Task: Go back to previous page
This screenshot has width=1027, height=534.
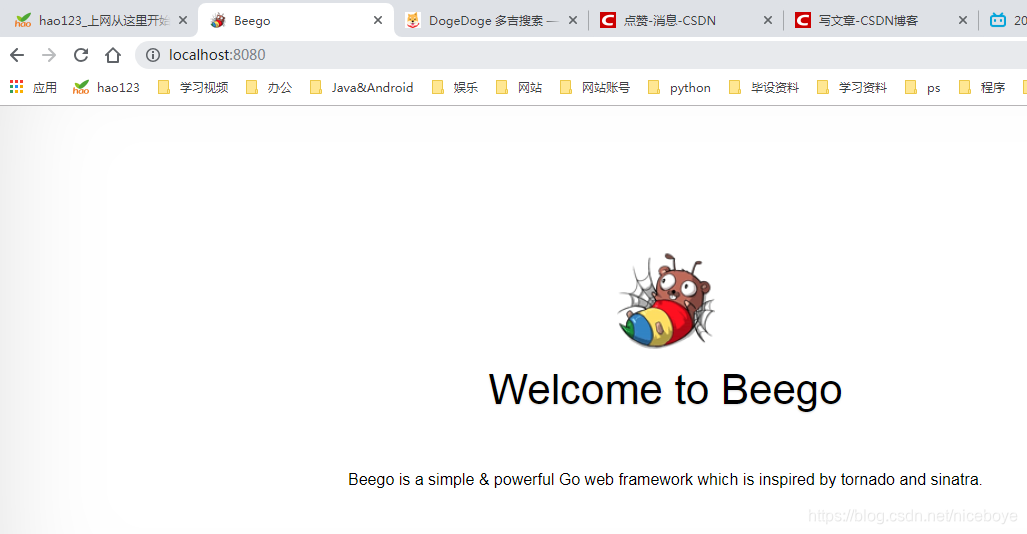Action: coord(17,55)
